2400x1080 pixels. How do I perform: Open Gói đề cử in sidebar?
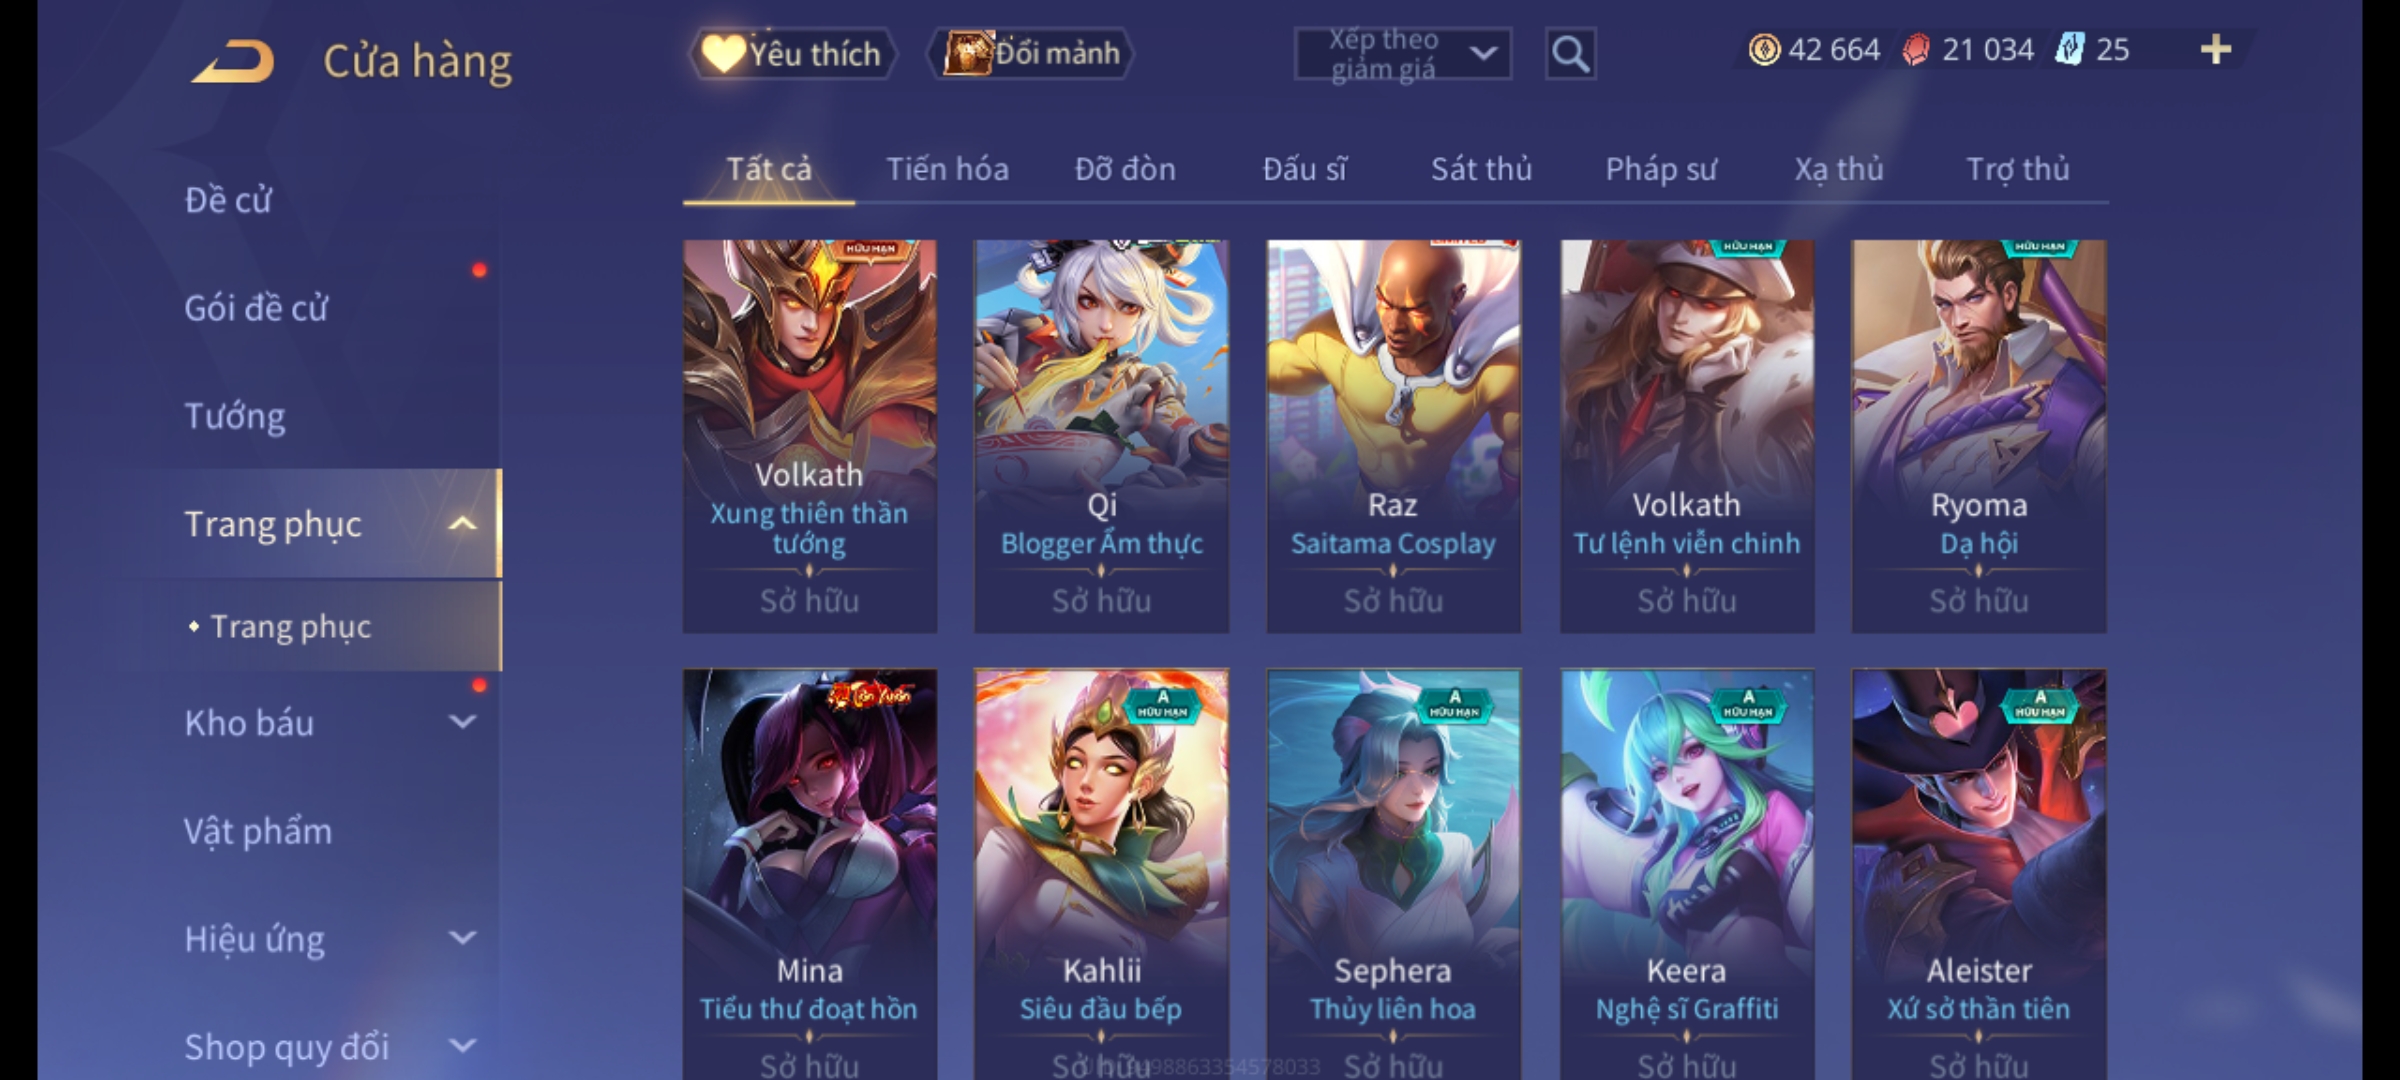tap(256, 308)
